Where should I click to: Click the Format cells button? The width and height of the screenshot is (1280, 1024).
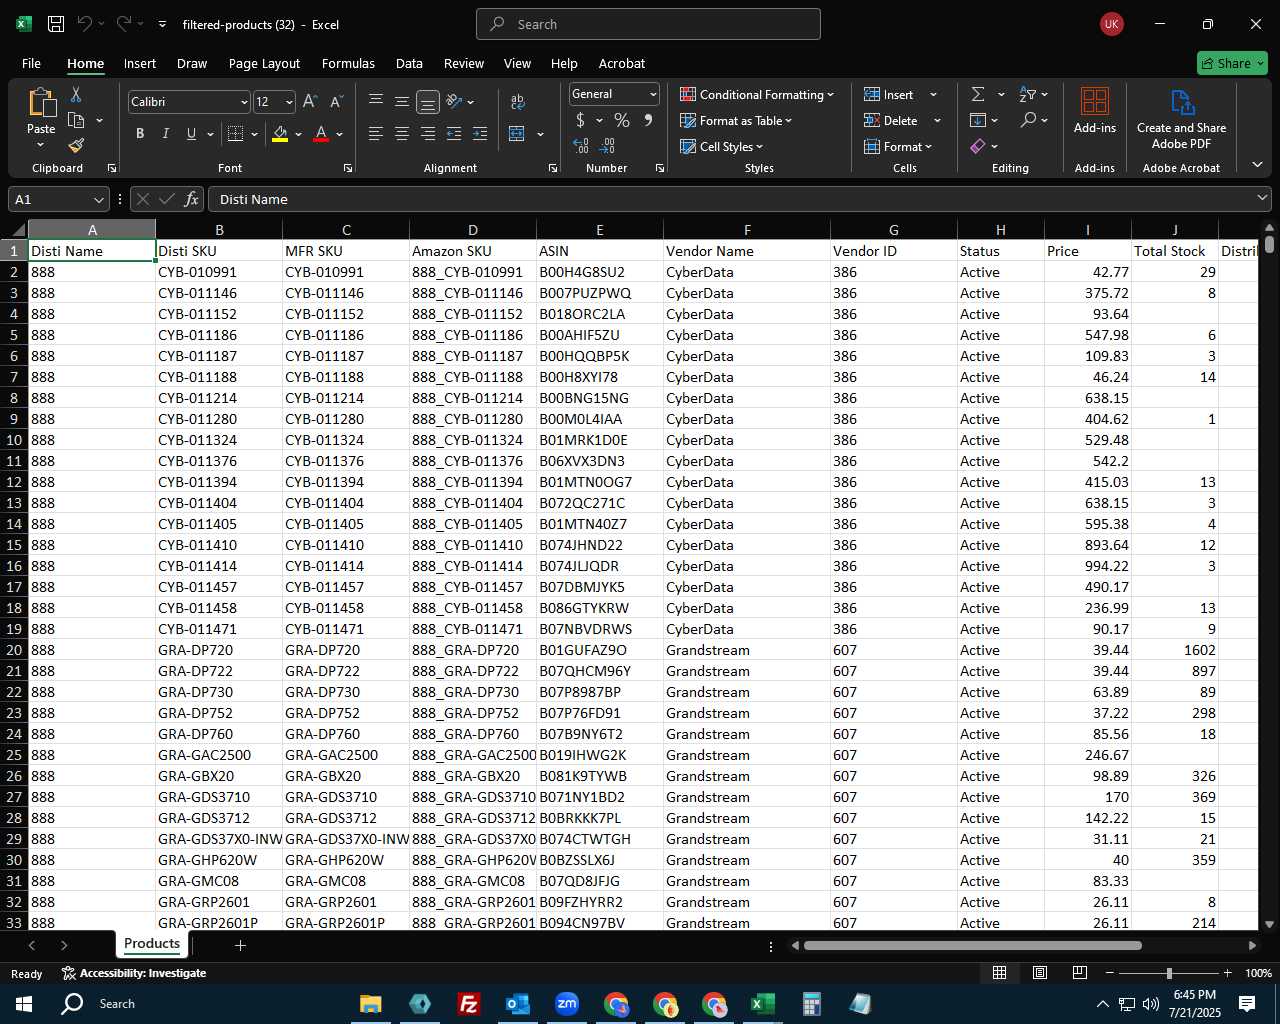click(898, 146)
